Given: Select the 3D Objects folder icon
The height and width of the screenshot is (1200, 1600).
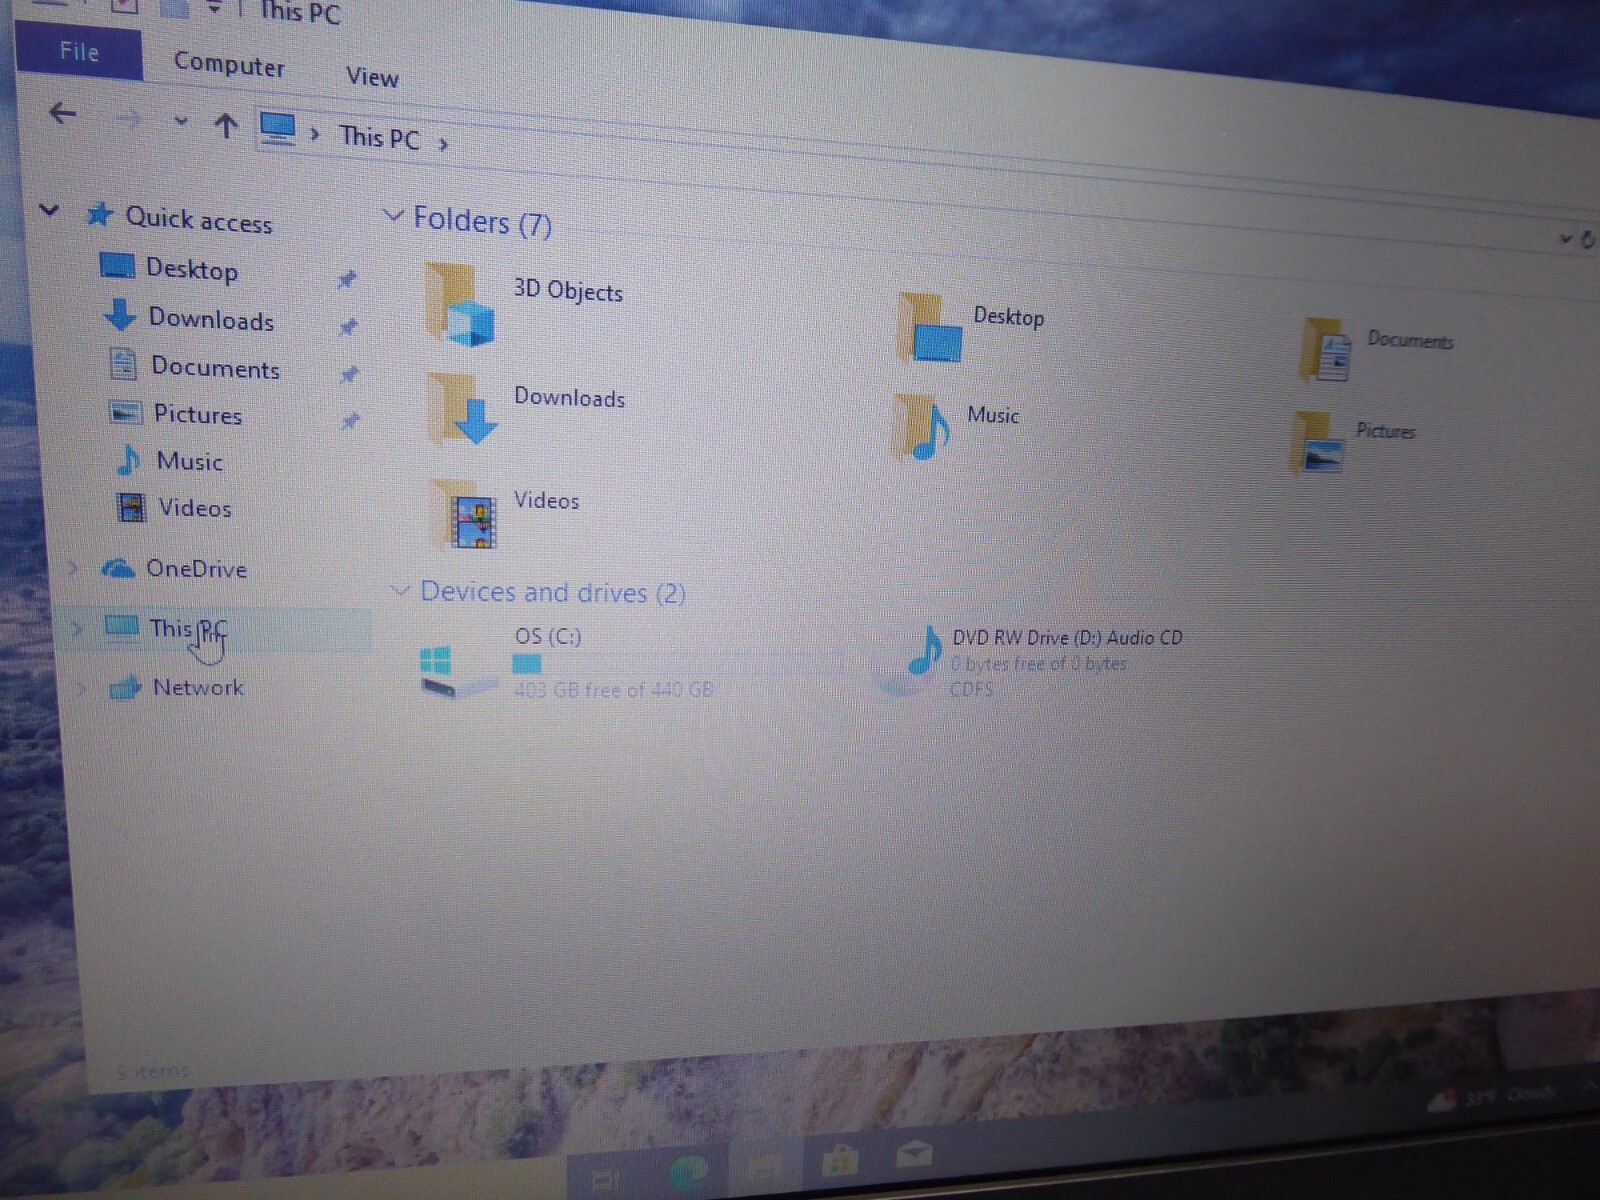Looking at the screenshot, I should 460,305.
